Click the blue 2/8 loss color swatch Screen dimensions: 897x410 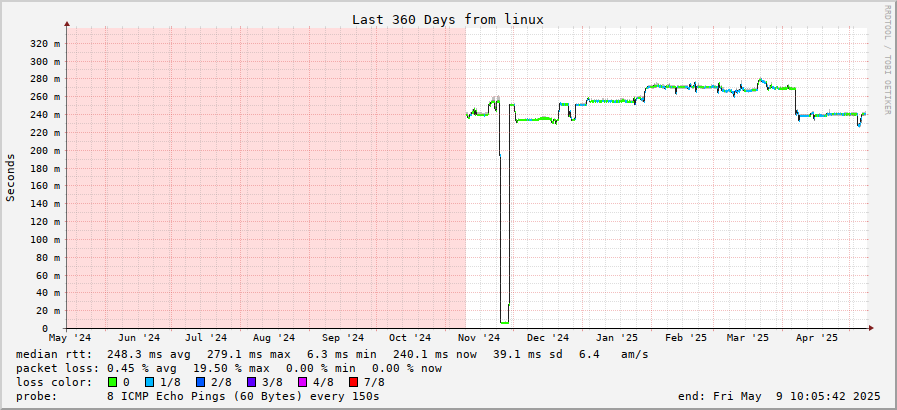coord(201,382)
